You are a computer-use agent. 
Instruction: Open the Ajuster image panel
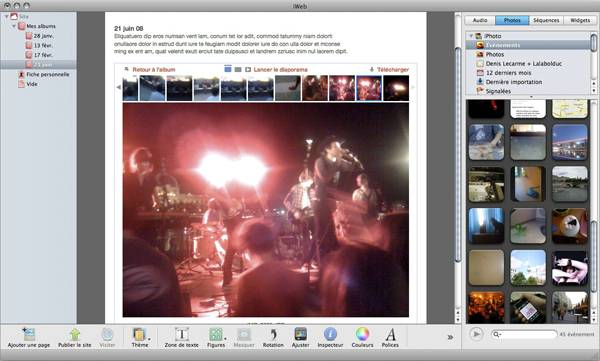tap(301, 335)
